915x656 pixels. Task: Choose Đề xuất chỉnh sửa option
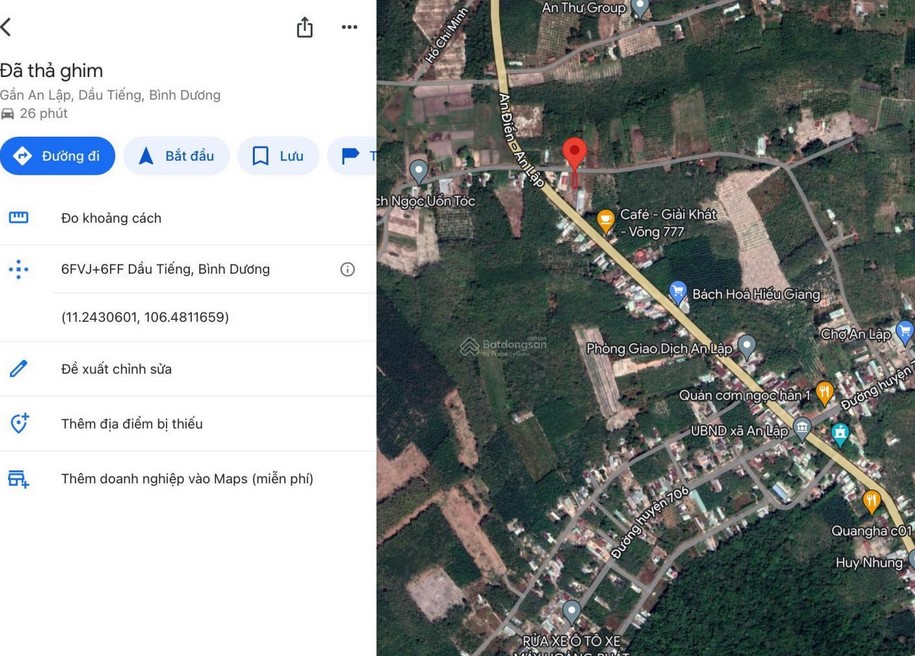(116, 369)
